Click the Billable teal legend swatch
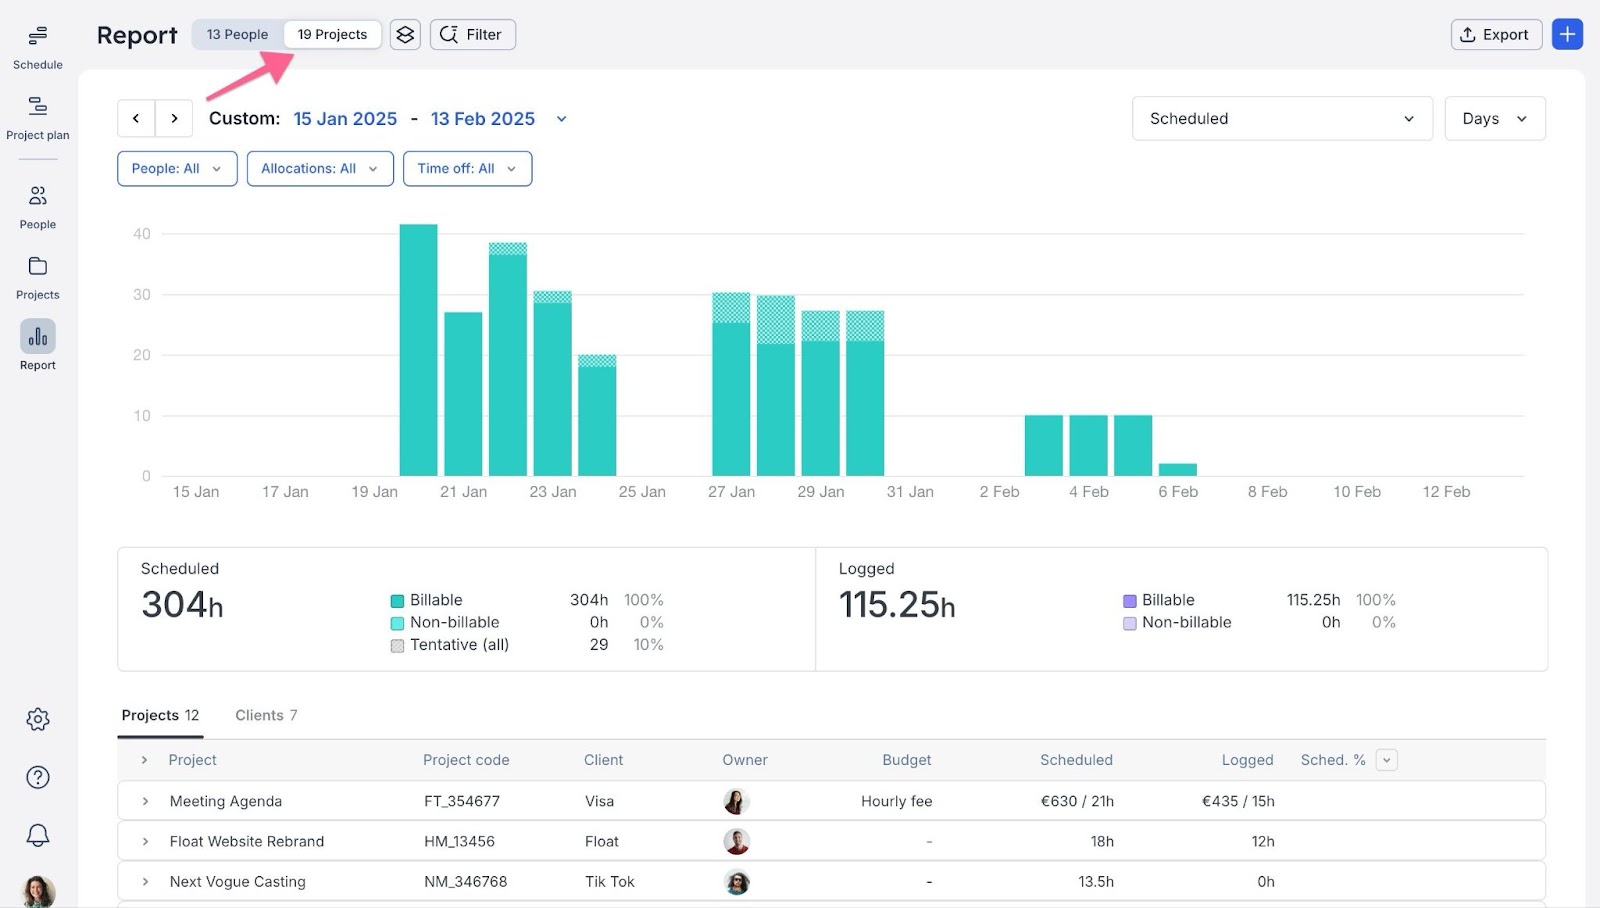Screen dimensions: 1600x908 [397, 601]
